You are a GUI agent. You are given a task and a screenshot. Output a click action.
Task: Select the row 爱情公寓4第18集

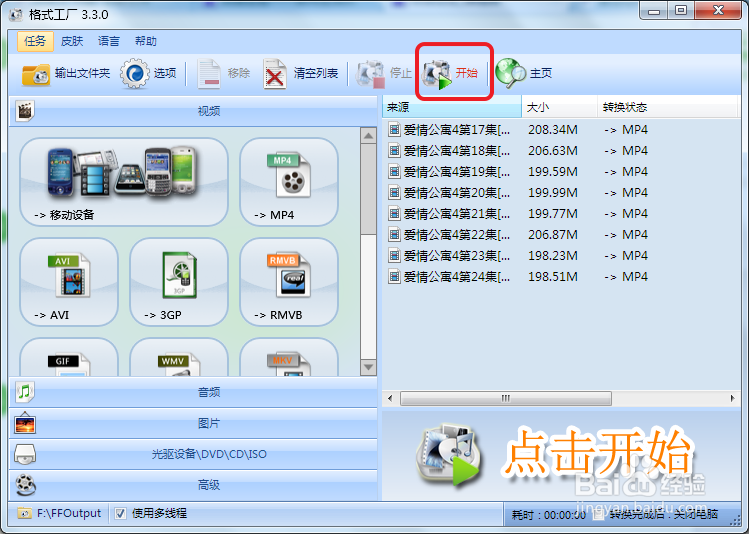(x=562, y=150)
